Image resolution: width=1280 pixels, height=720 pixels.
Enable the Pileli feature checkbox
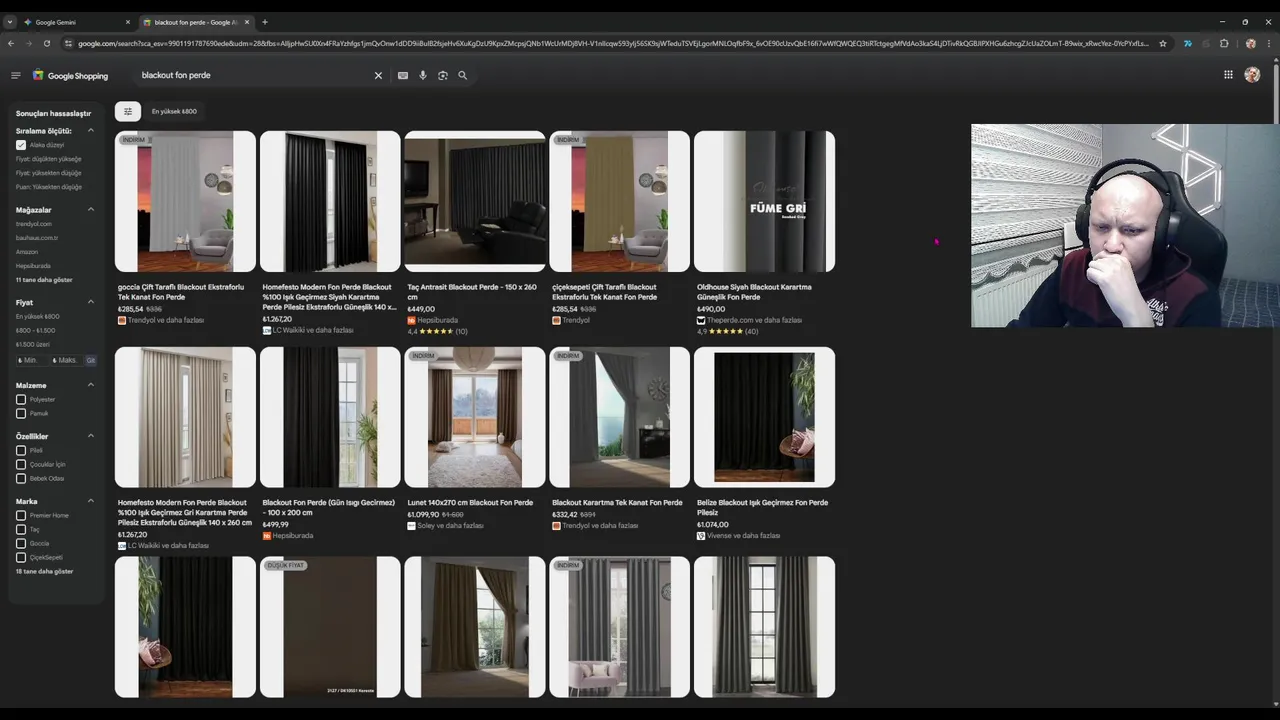coord(21,450)
